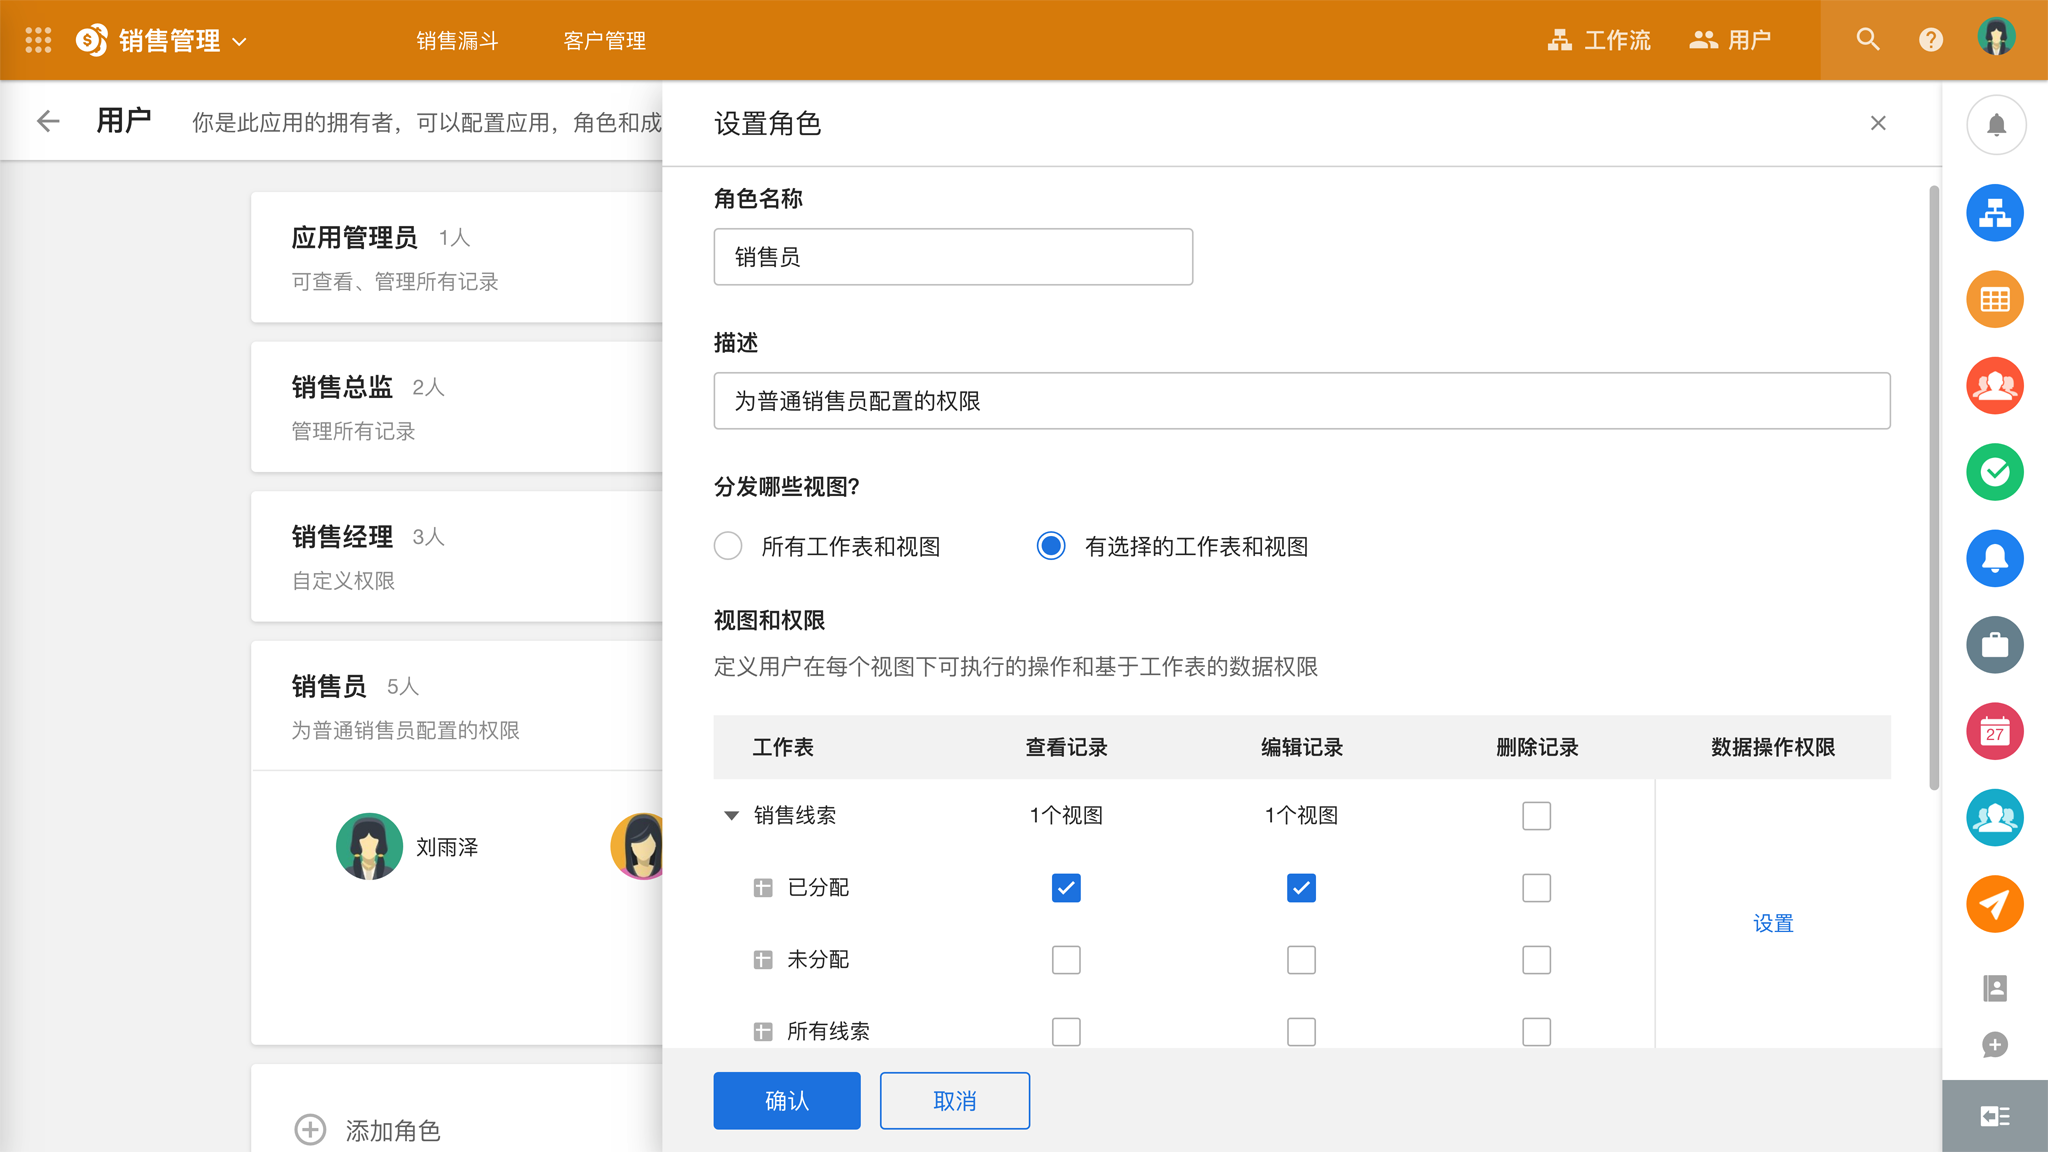Select 所有工作表和视图 radio option
This screenshot has width=2048, height=1152.
[x=728, y=546]
